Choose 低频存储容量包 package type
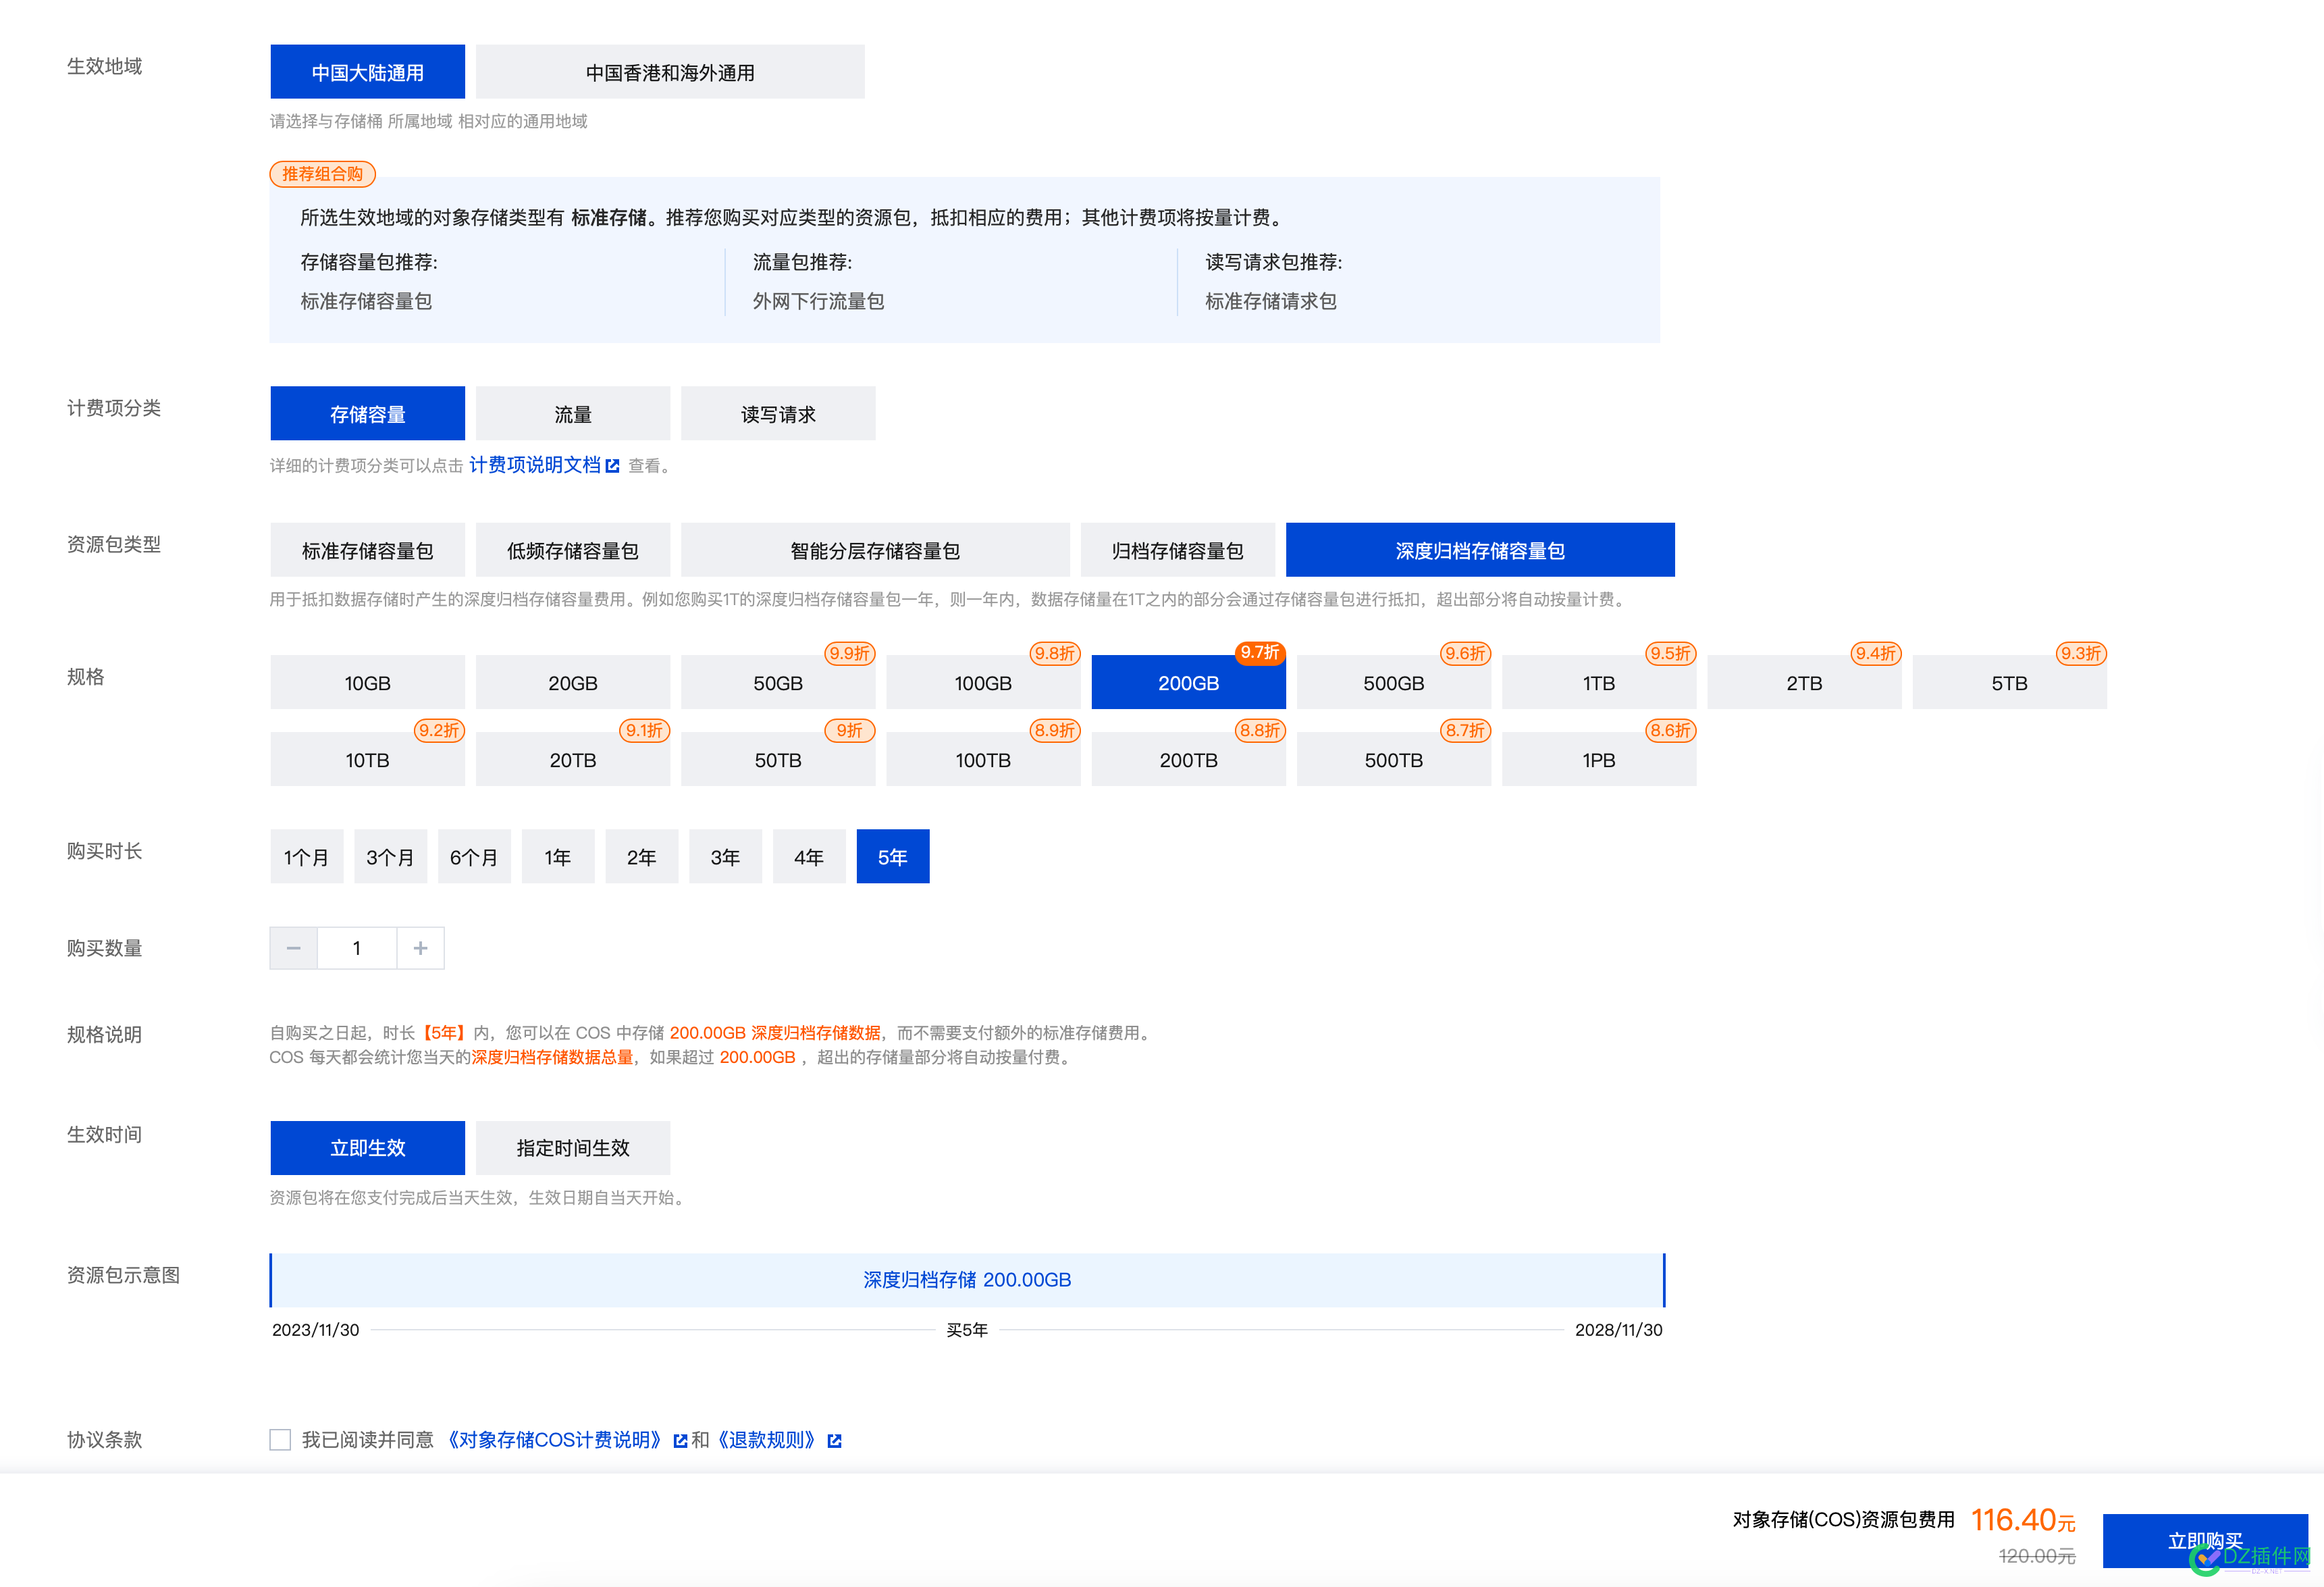 (x=573, y=550)
